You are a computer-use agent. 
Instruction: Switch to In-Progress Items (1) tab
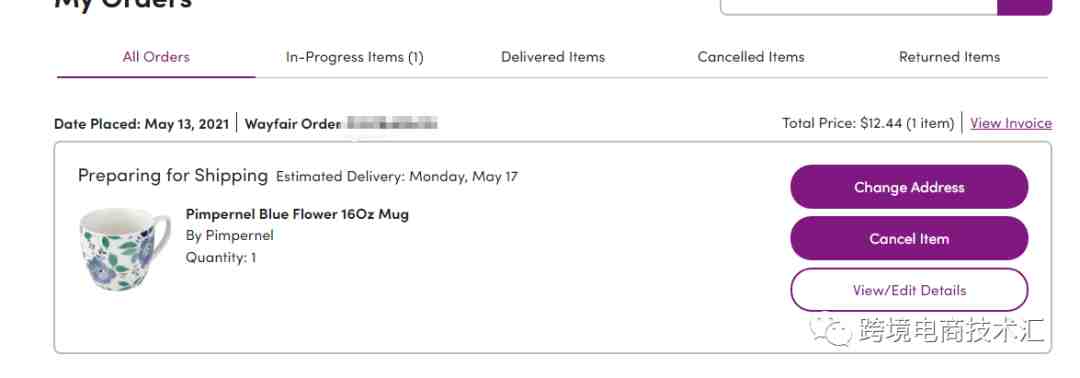click(x=355, y=57)
